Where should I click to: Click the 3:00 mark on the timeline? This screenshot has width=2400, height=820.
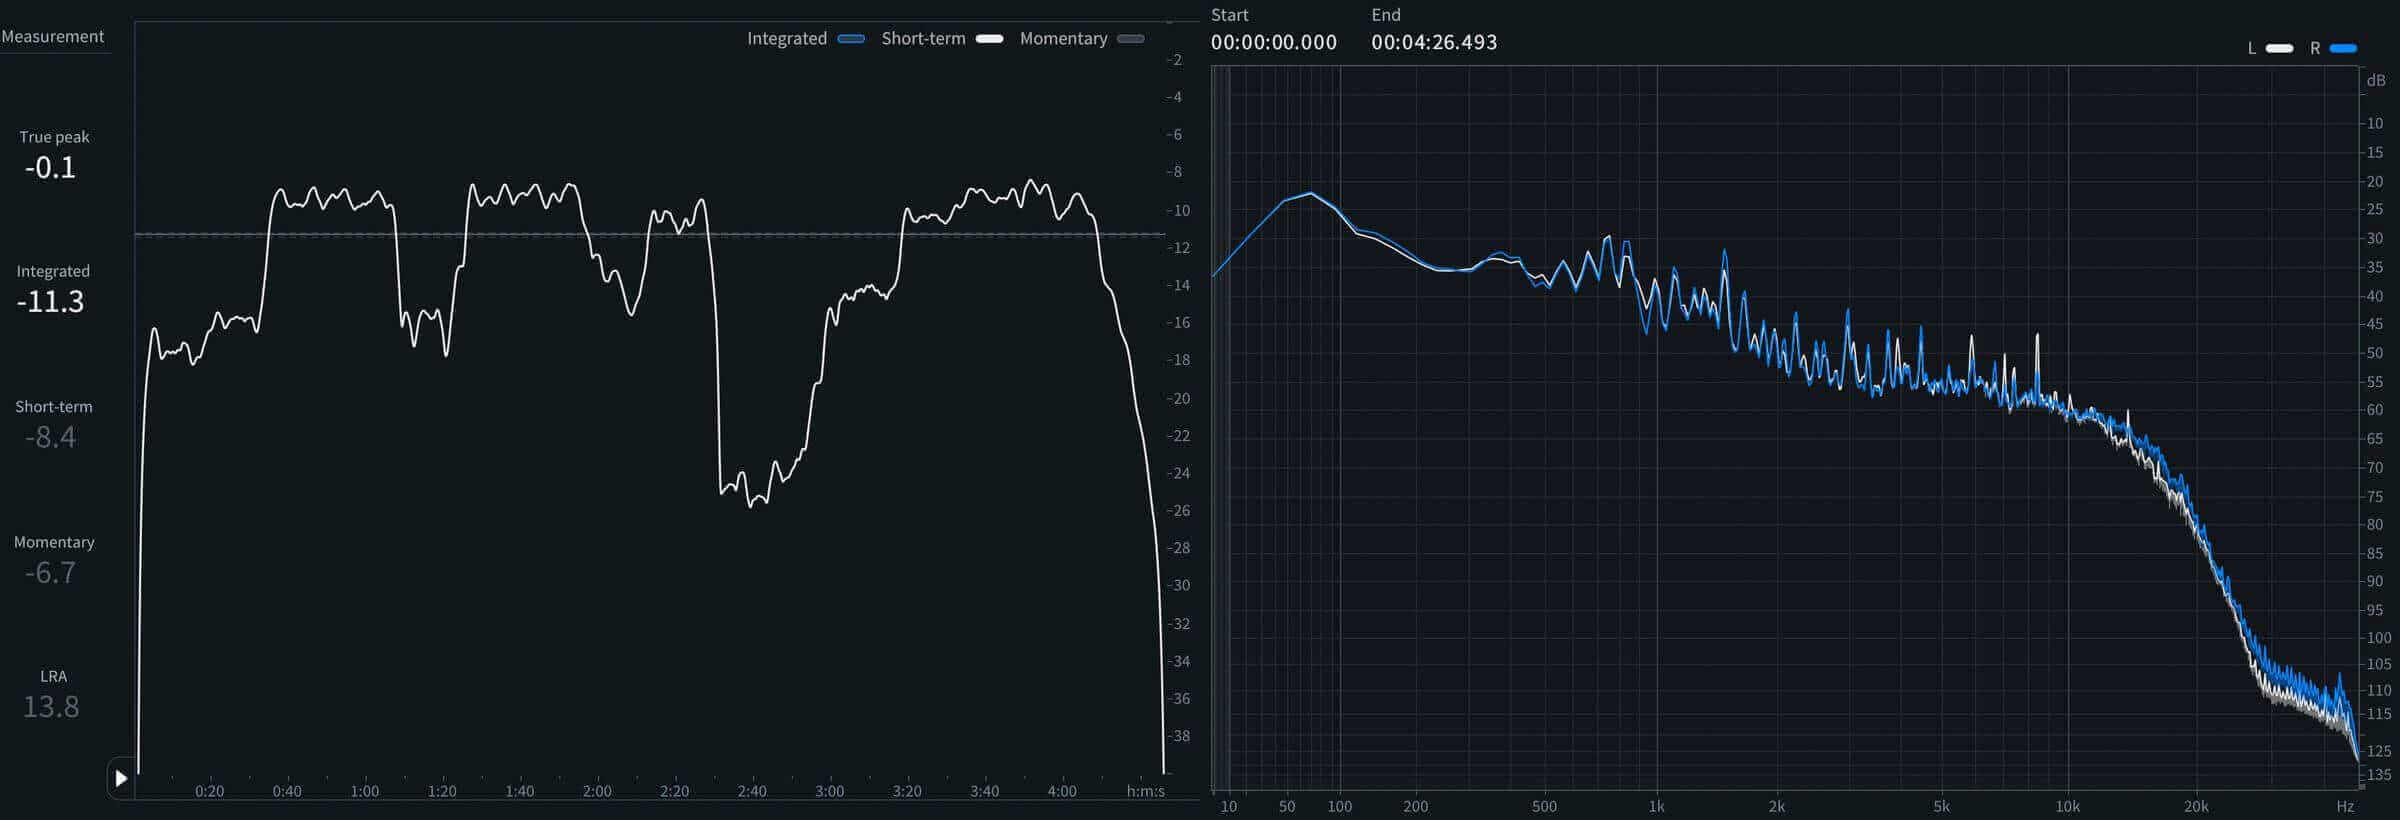829,791
